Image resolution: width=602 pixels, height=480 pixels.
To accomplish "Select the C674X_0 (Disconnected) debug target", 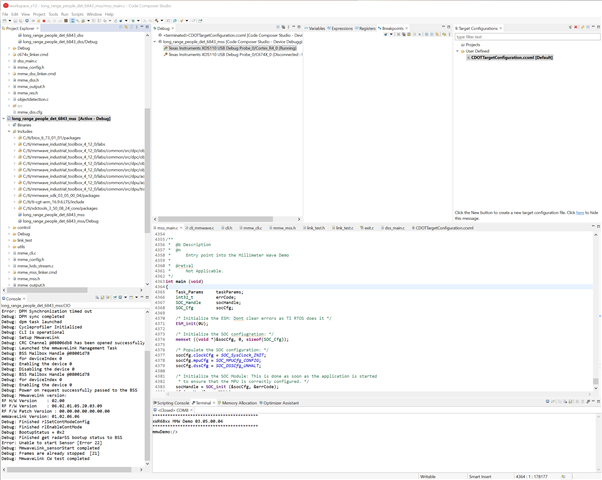I will coord(233,55).
